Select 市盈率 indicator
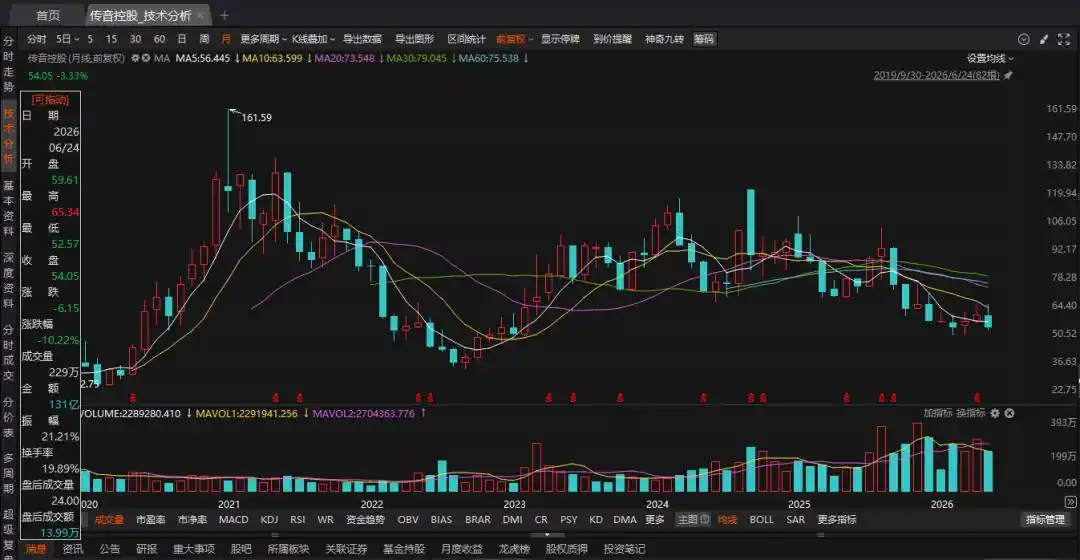This screenshot has height=560, width=1080. pos(150,519)
